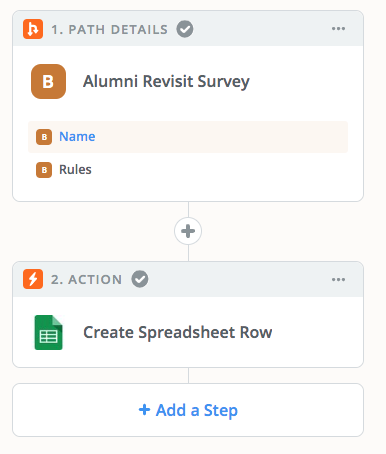Click the green Google Sheets icon
The height and width of the screenshot is (454, 386).
tap(48, 332)
